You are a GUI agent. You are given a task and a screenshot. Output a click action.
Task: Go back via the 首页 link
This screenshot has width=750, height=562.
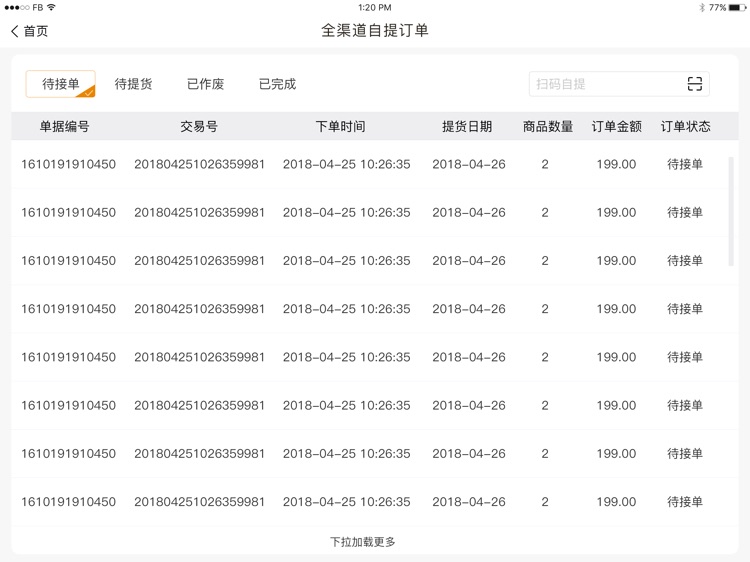click(x=36, y=31)
